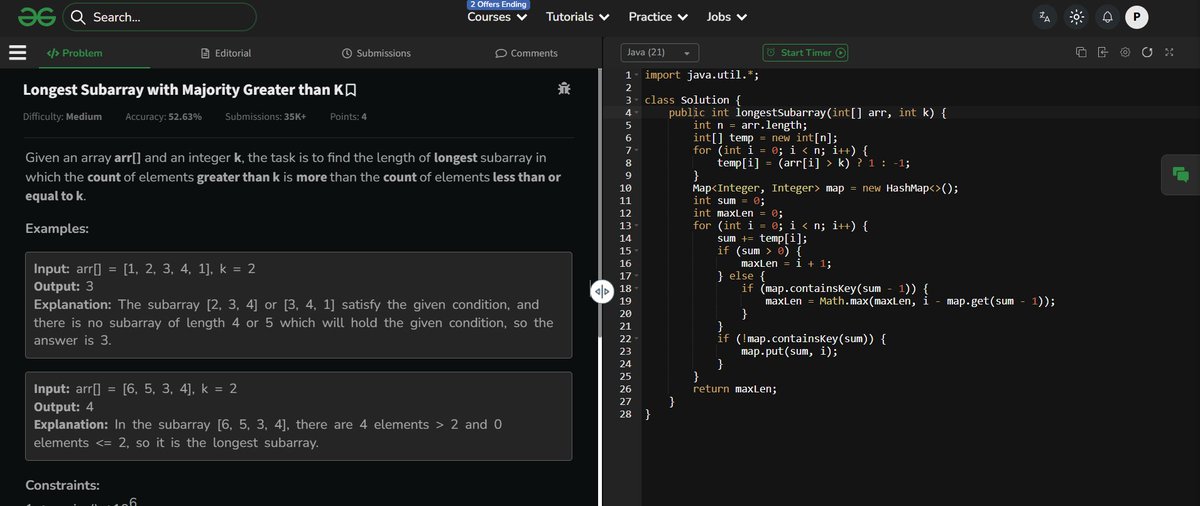Image resolution: width=1200 pixels, height=506 pixels.
Task: Expand the Jobs dropdown menu
Action: (728, 17)
